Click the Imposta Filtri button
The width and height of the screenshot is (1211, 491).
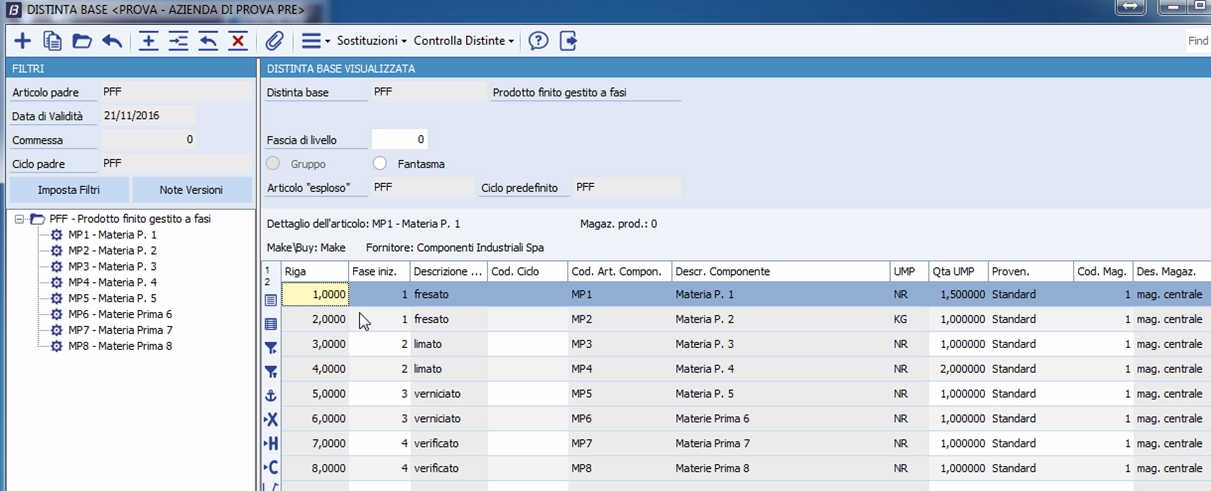coord(68,190)
